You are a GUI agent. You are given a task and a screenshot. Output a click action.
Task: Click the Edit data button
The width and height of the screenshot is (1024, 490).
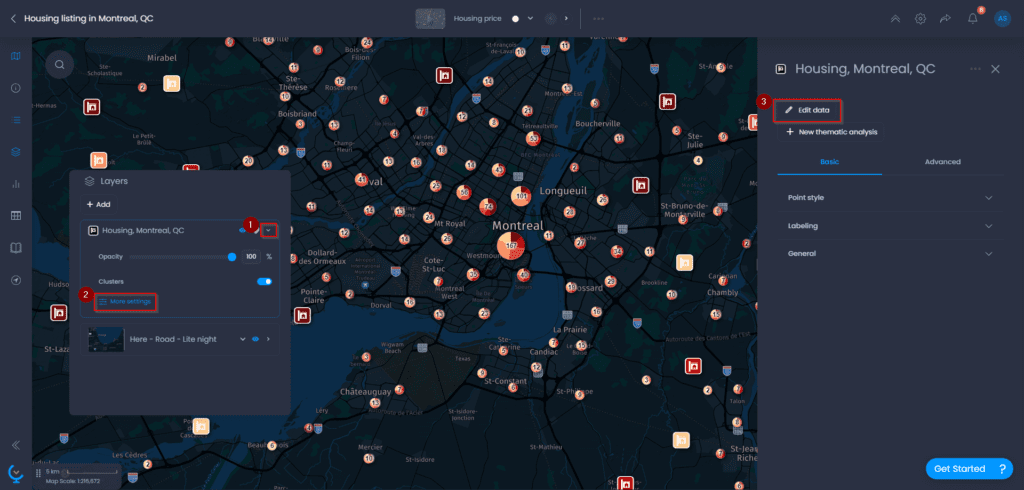pyautogui.click(x=807, y=110)
